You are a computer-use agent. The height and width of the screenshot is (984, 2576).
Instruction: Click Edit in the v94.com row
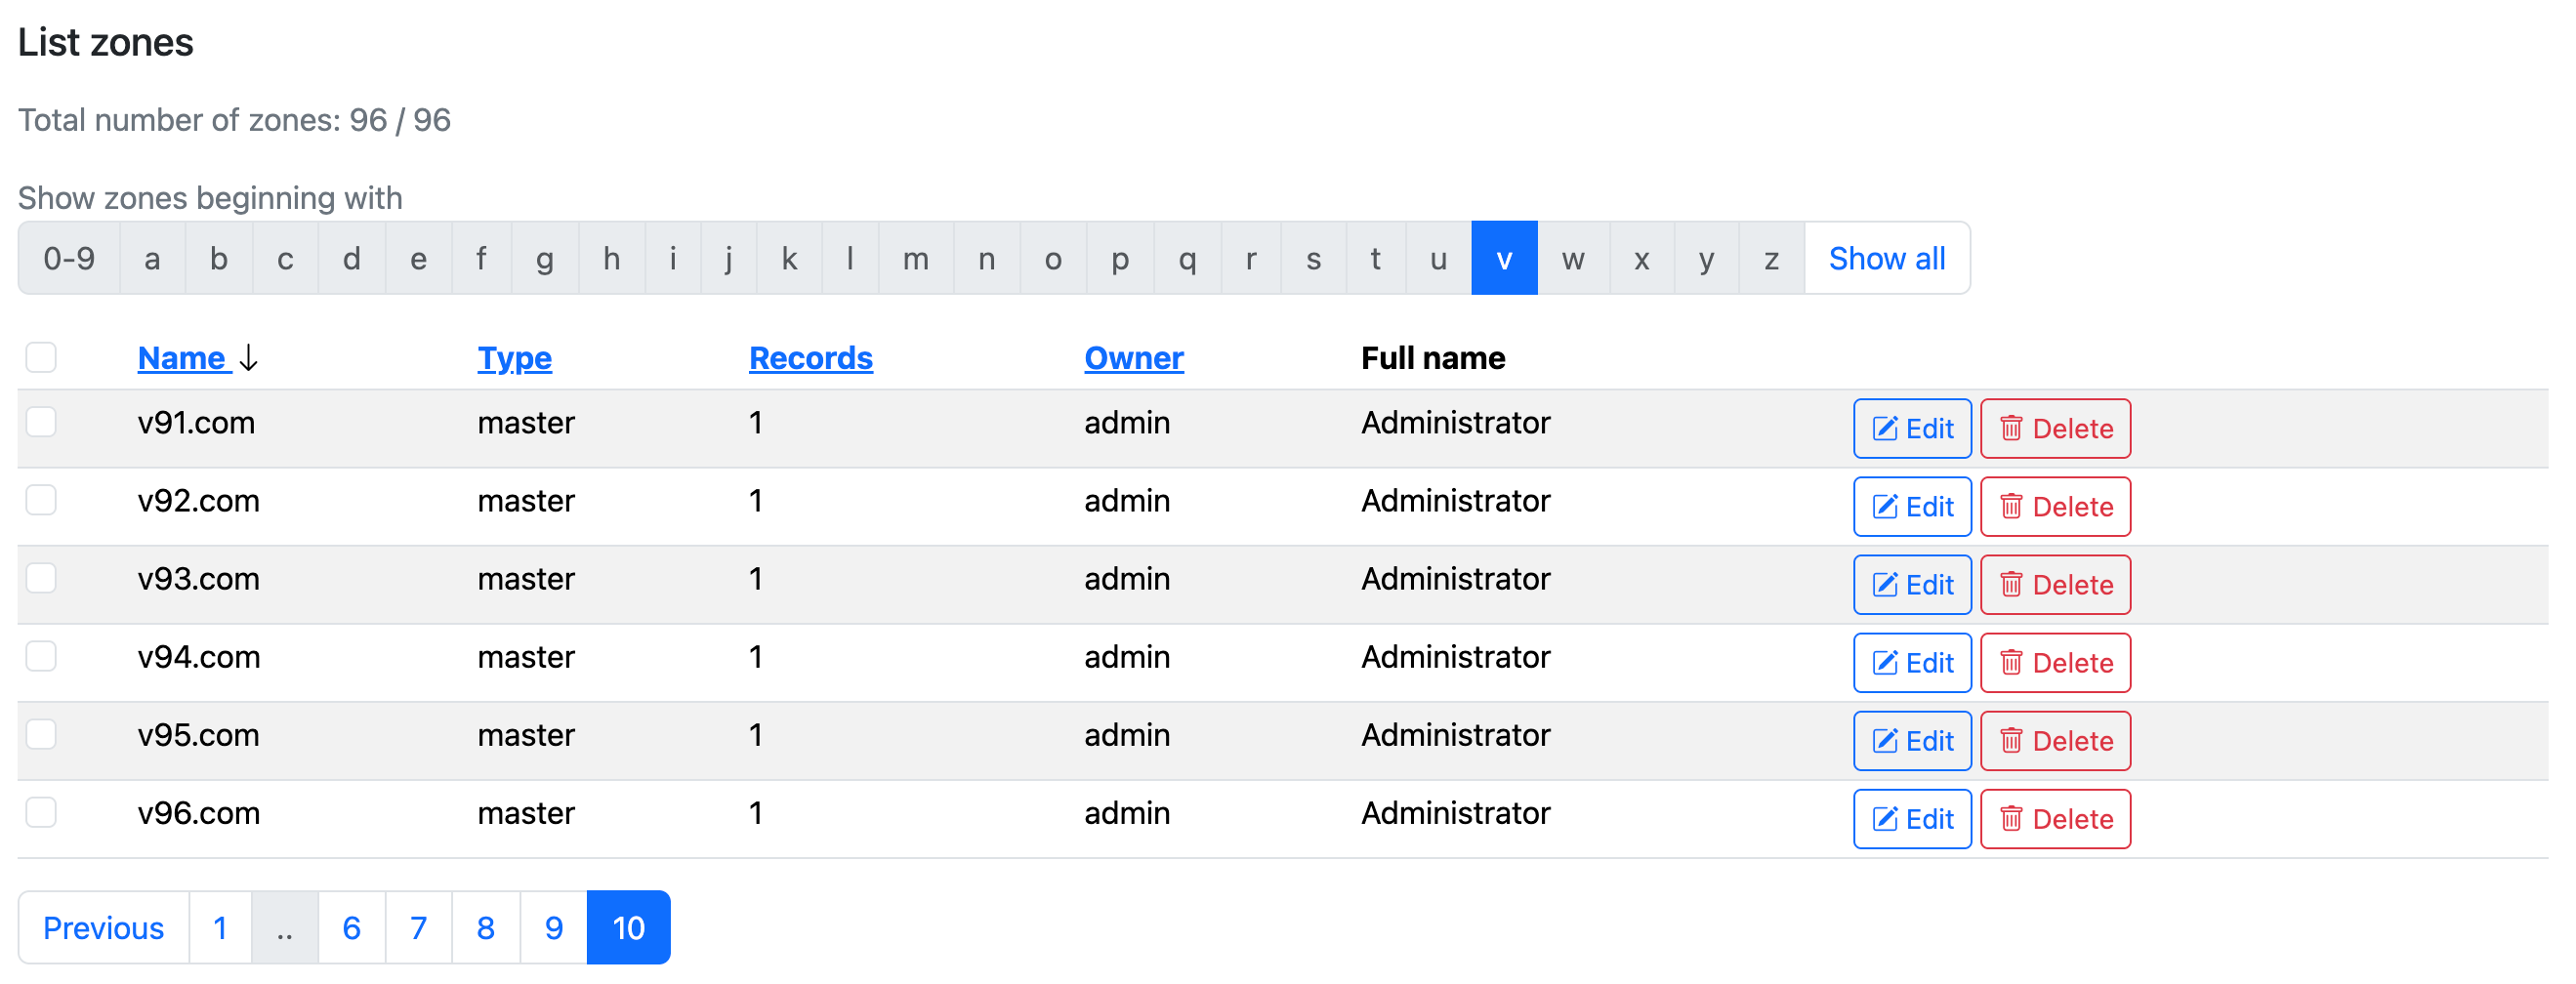point(1911,662)
